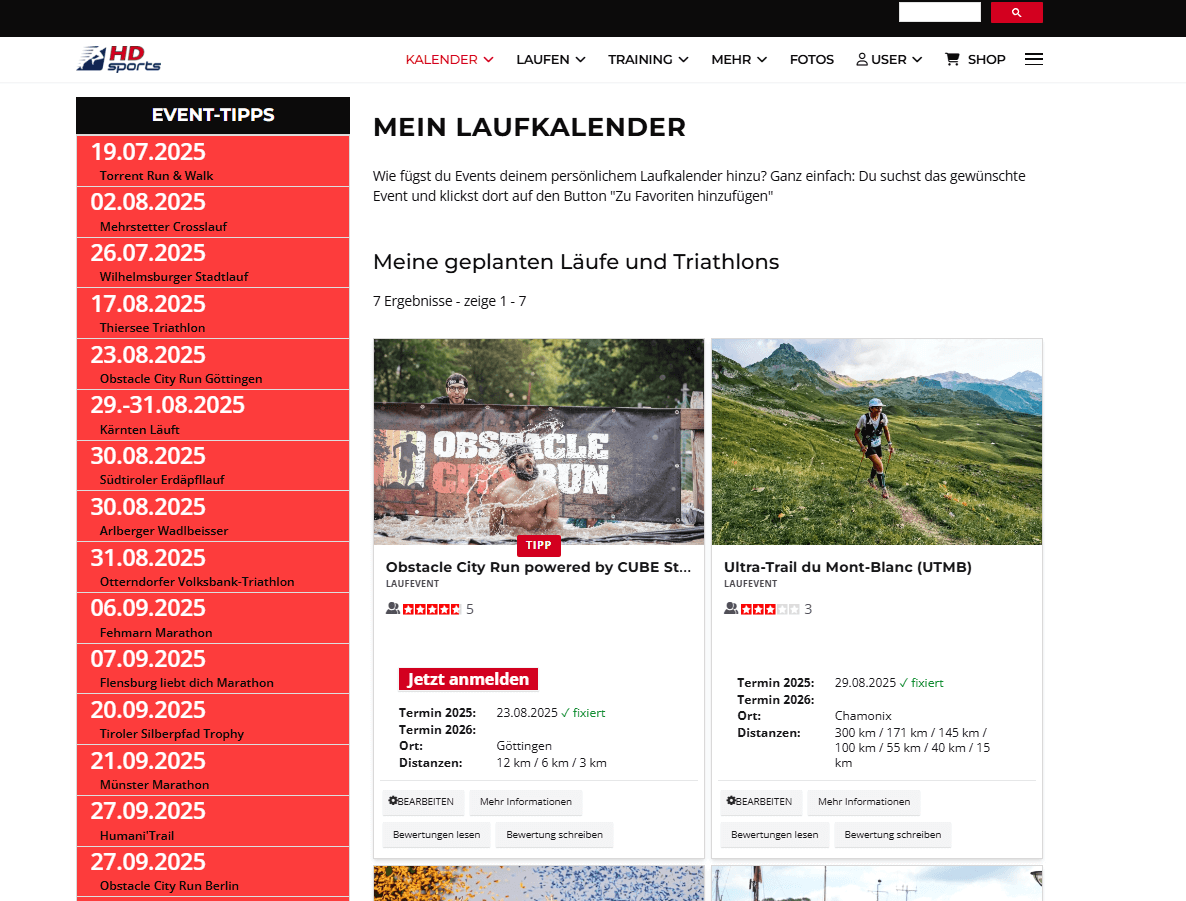
Task: Click the participants icon next to UTMB rating
Action: pyautogui.click(x=731, y=608)
